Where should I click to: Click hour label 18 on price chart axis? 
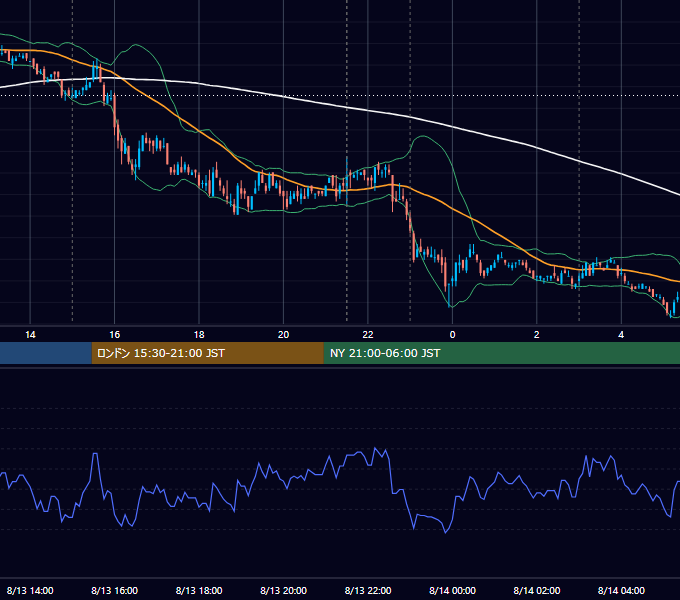pos(199,335)
